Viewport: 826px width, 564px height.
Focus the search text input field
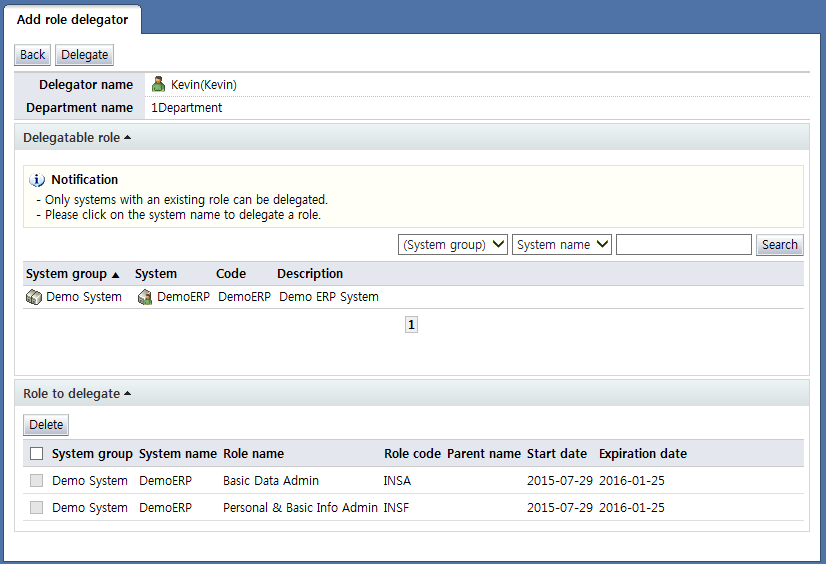(683, 245)
